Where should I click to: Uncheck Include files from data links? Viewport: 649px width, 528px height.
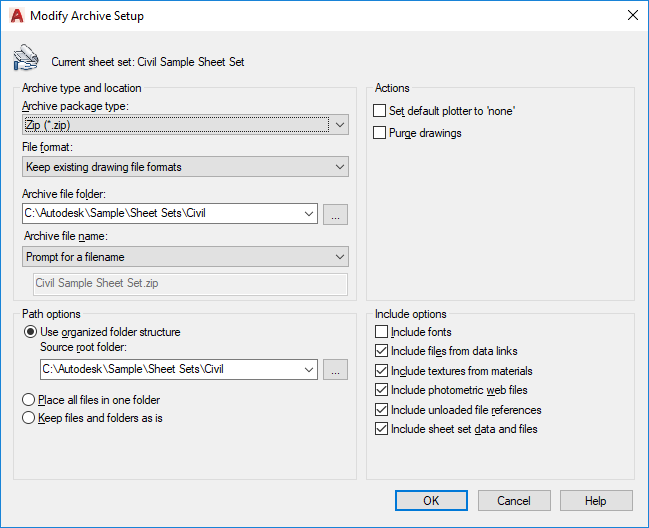(380, 351)
